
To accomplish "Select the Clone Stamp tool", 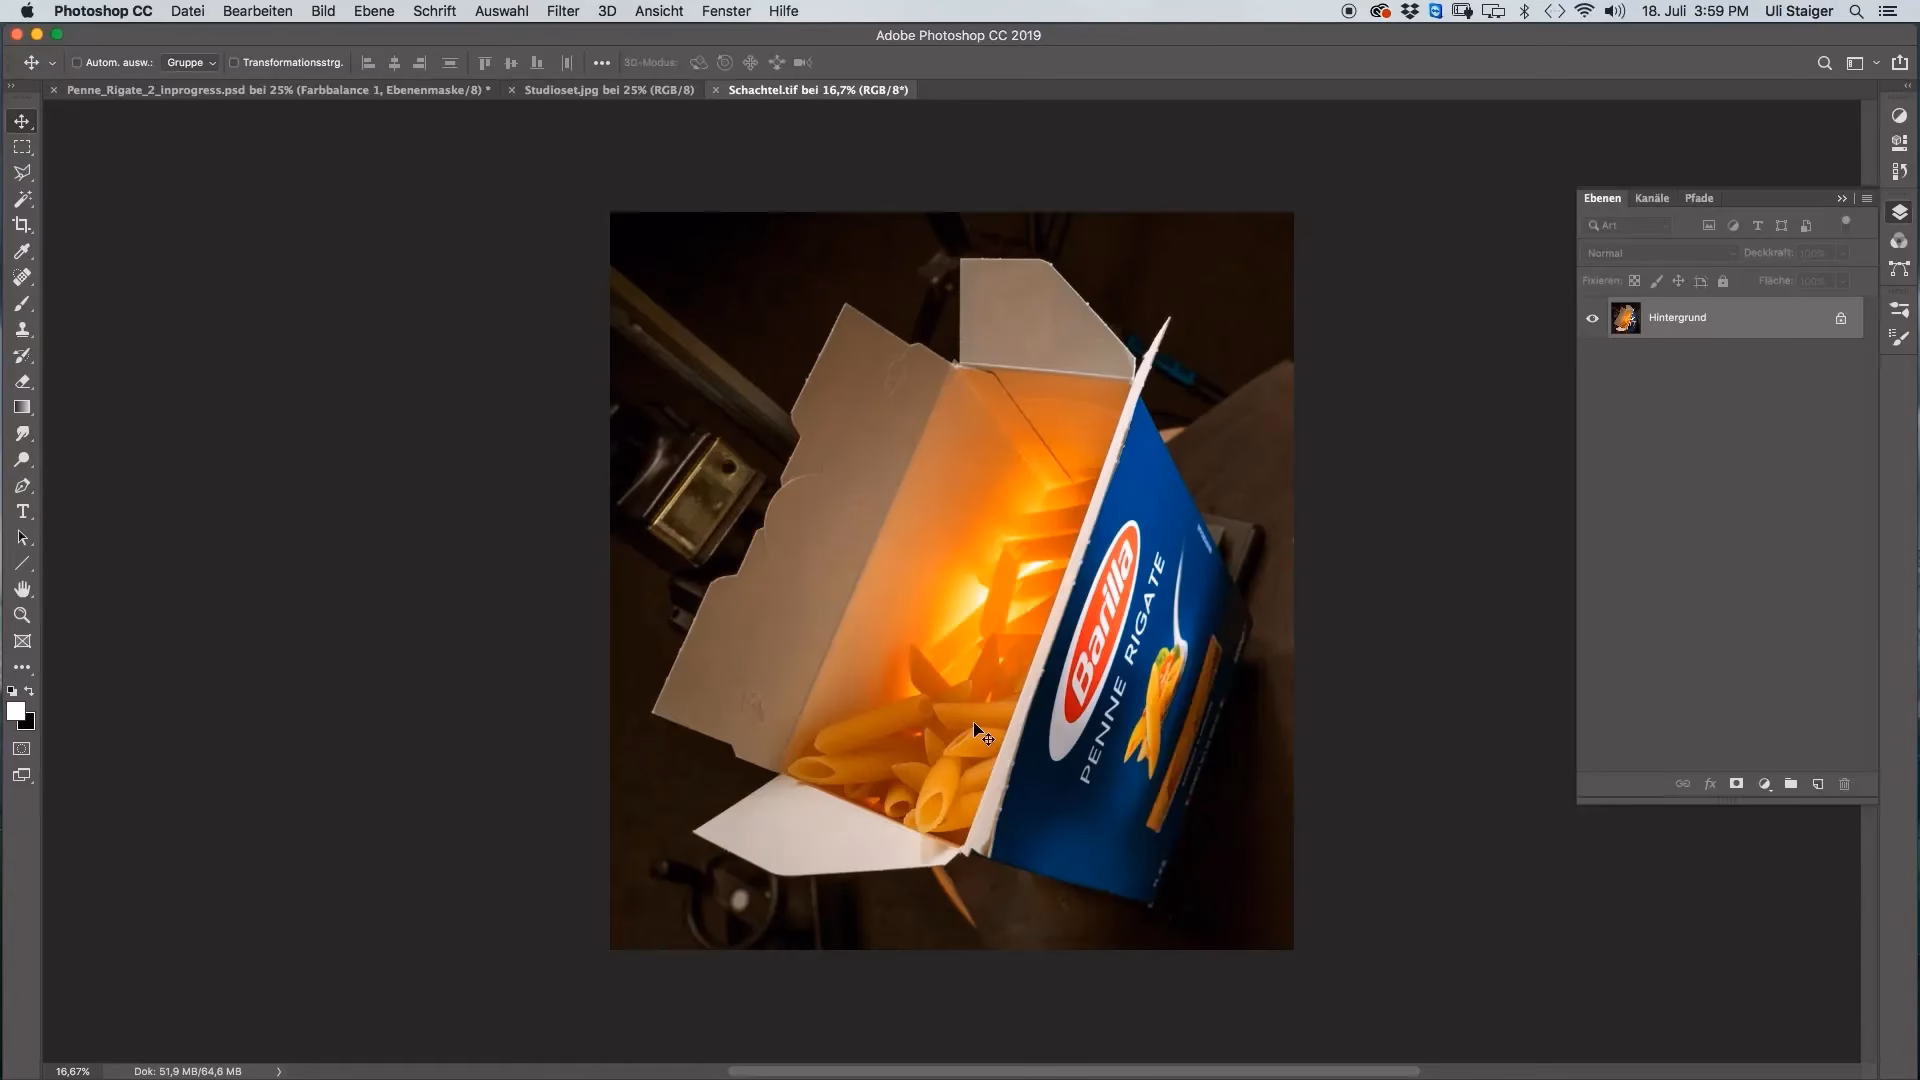I will (22, 329).
